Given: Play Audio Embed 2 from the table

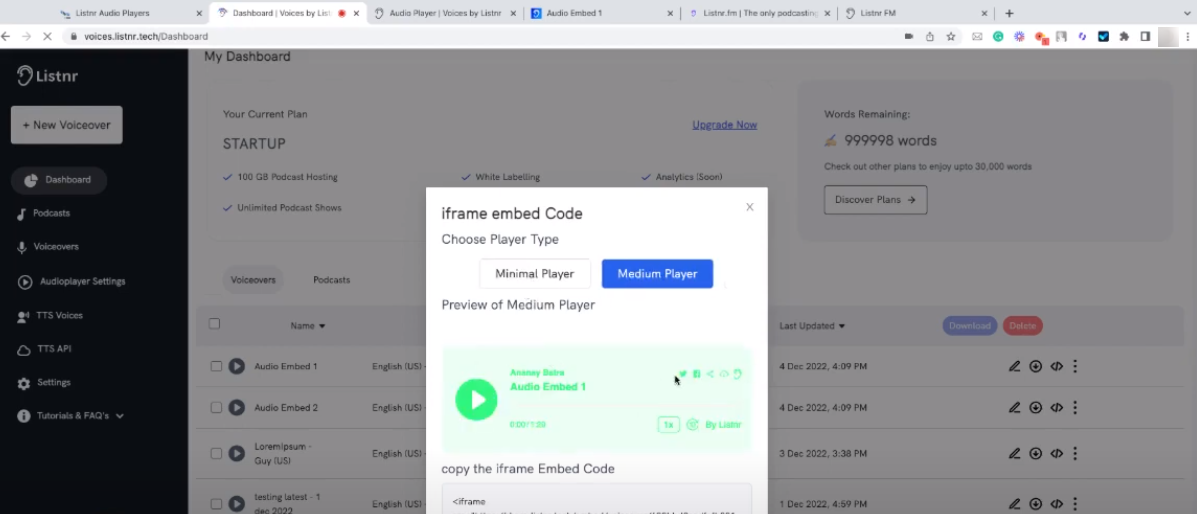Looking at the screenshot, I should click(237, 408).
